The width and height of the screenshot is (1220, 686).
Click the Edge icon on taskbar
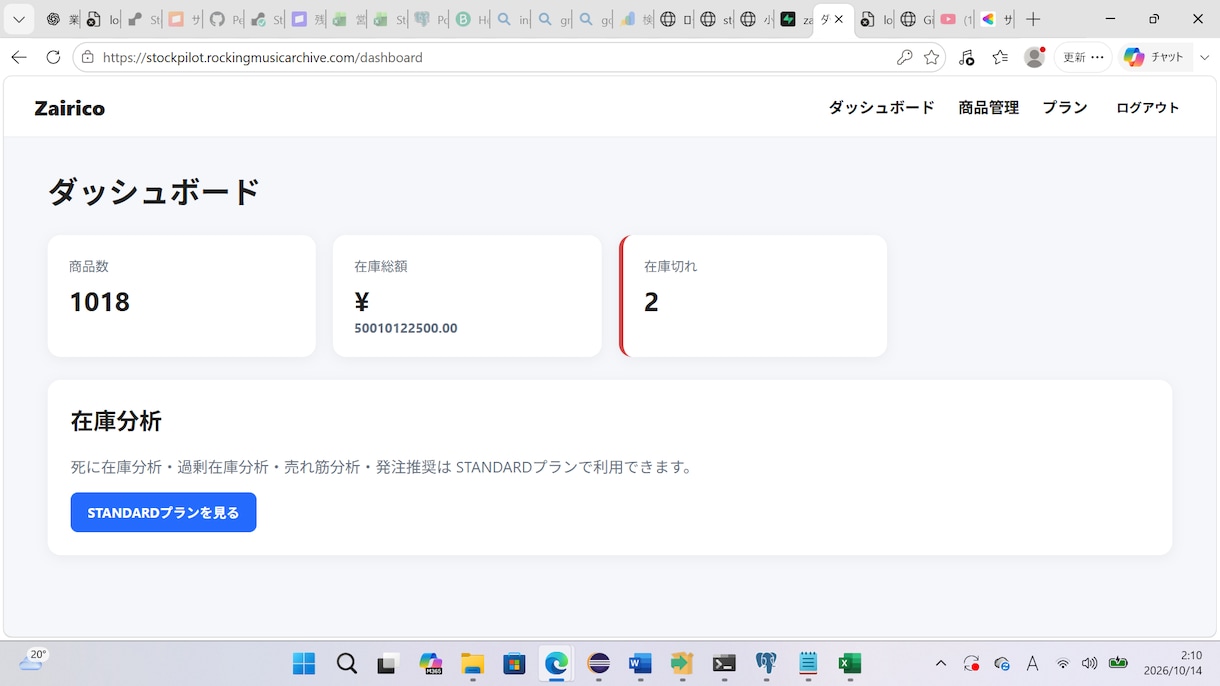556,663
